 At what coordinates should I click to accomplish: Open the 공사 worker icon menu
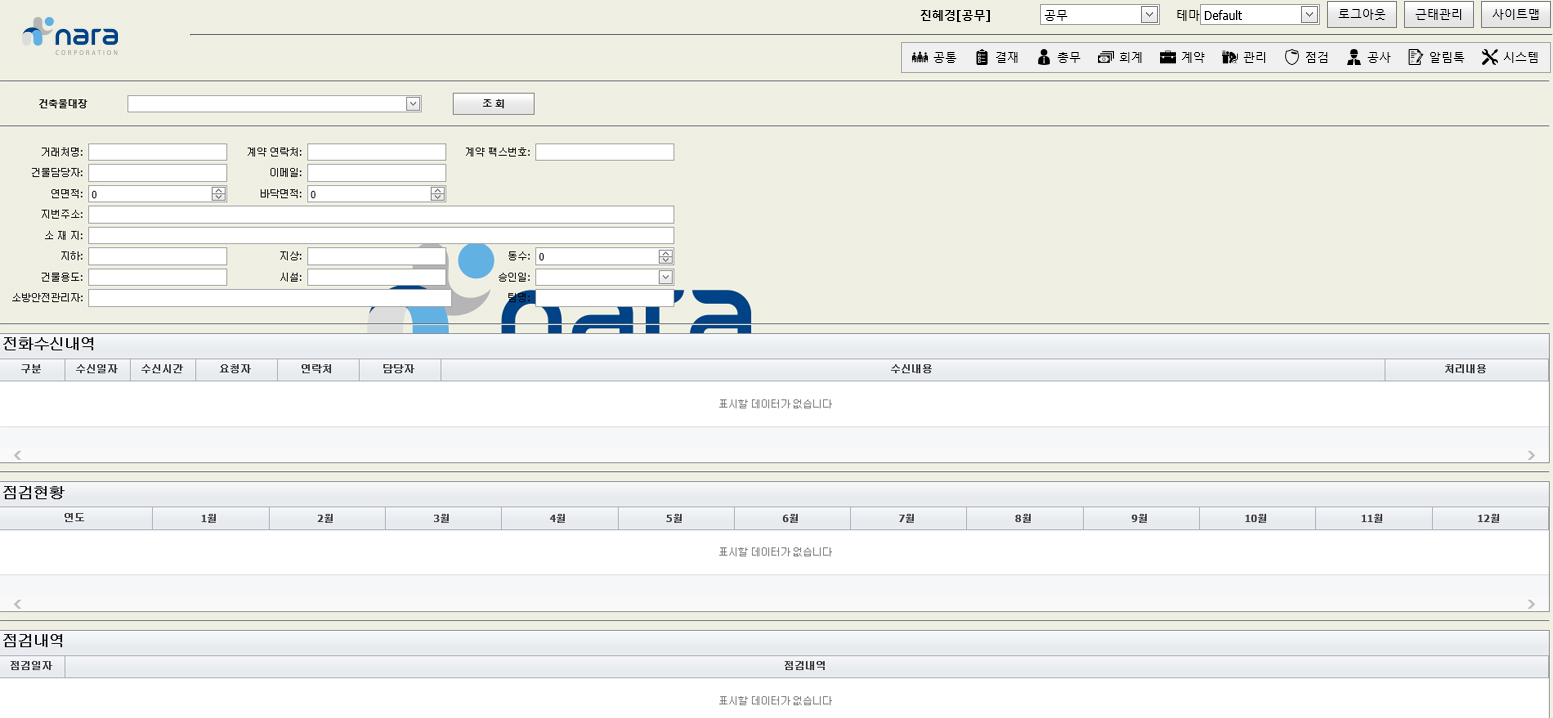click(1368, 58)
